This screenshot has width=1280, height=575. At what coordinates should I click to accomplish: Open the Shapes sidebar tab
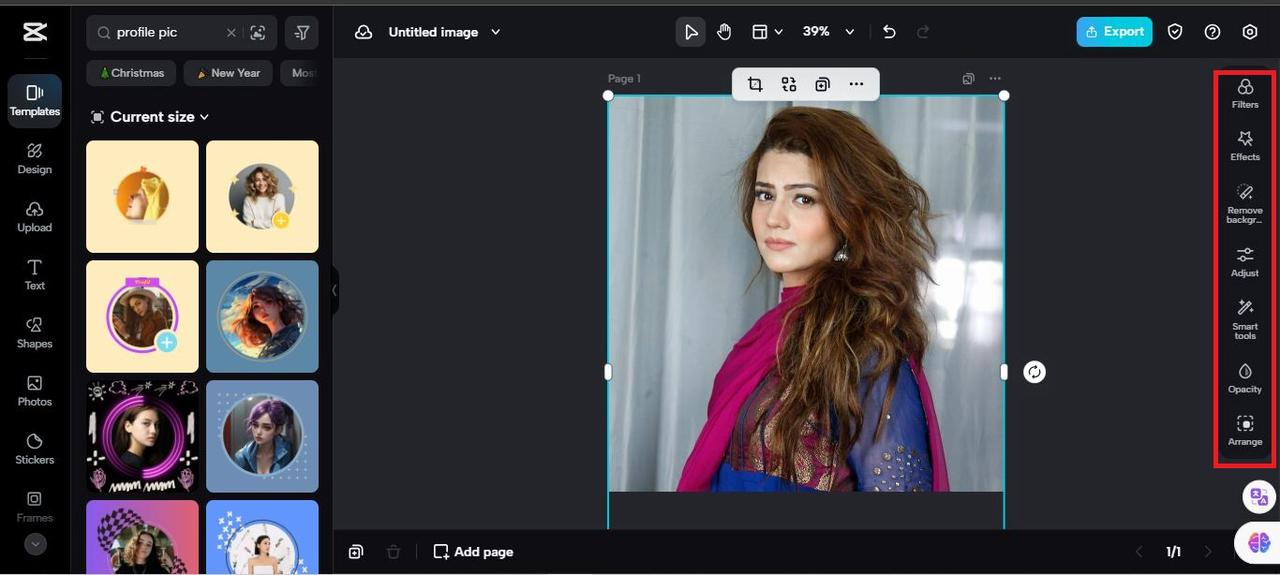(35, 333)
